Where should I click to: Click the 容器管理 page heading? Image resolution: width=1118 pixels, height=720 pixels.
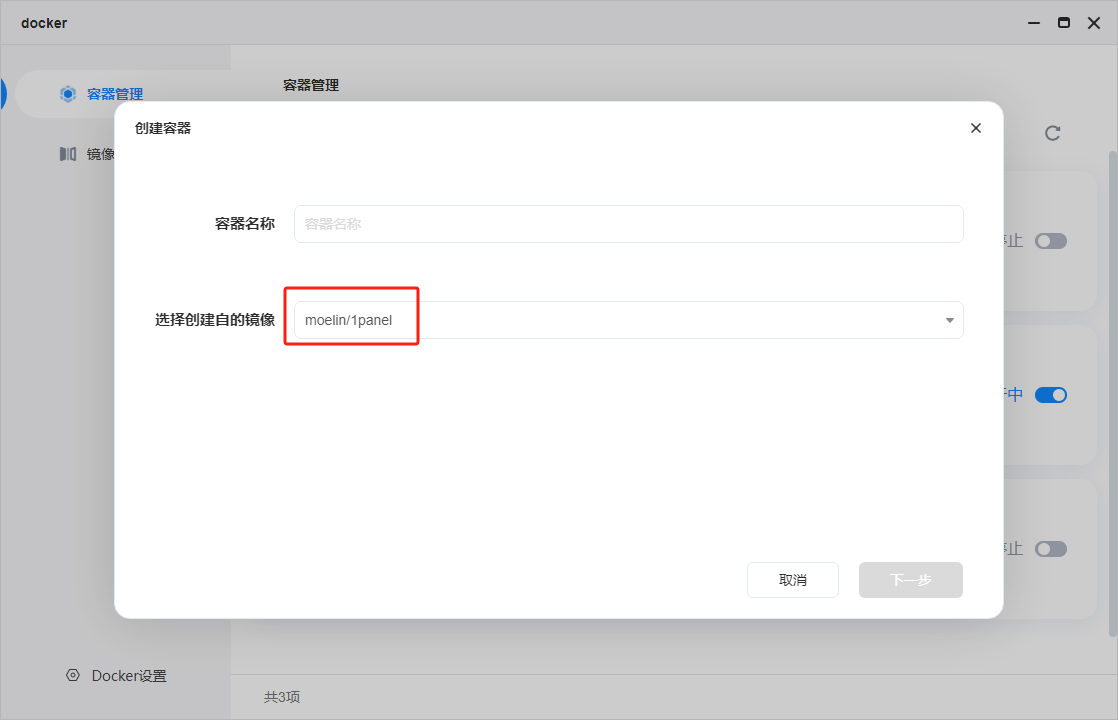point(311,86)
